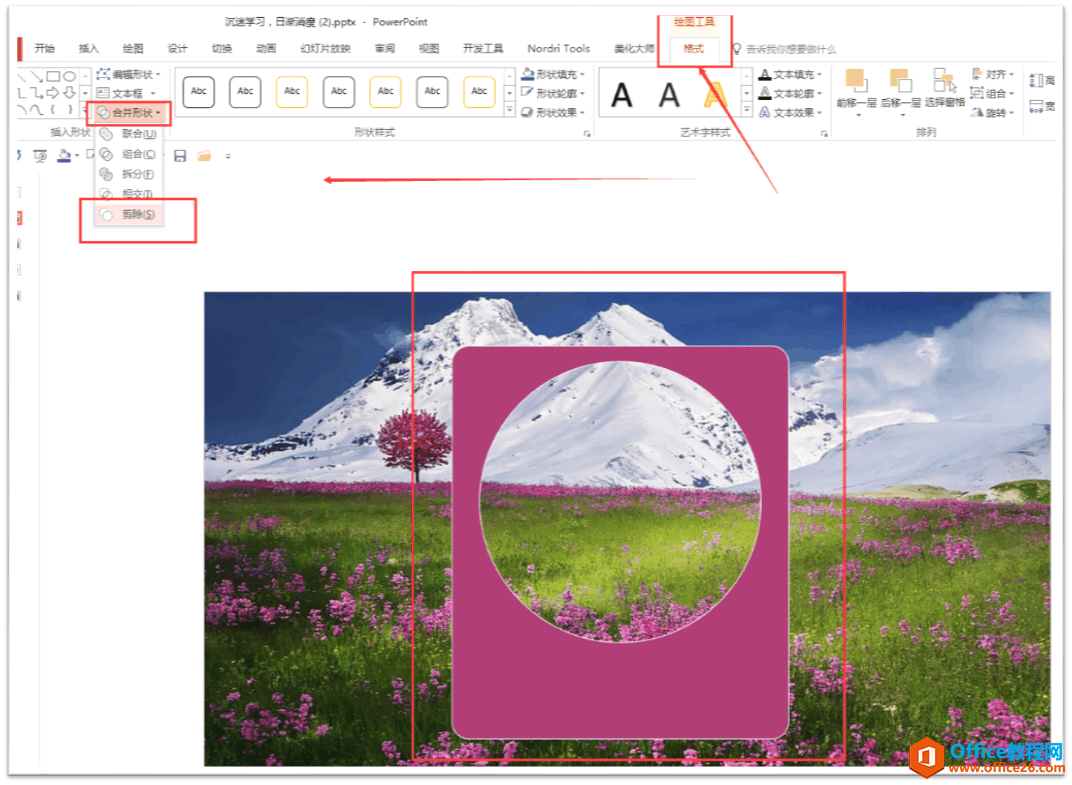Open Shape Fill (形状填充) dropdown

click(x=553, y=74)
